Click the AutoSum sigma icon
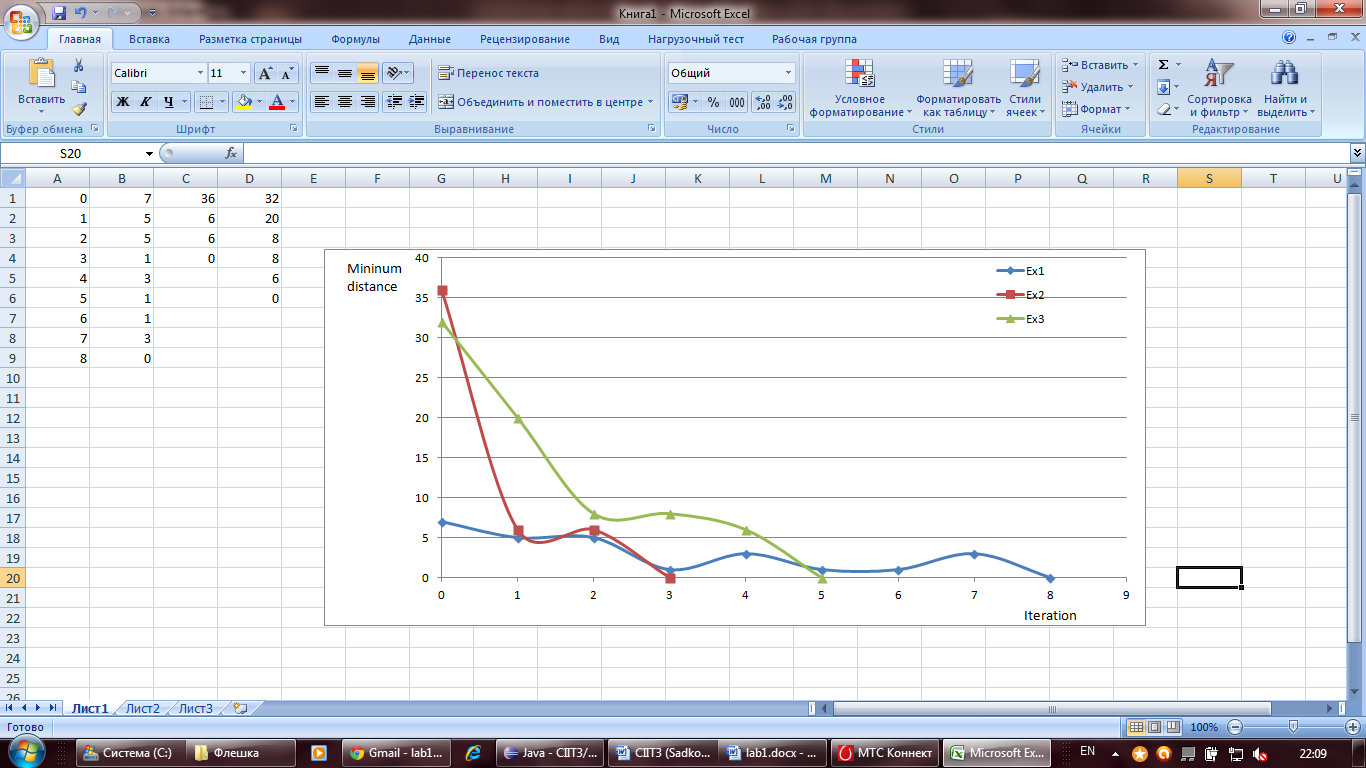 [1163, 65]
